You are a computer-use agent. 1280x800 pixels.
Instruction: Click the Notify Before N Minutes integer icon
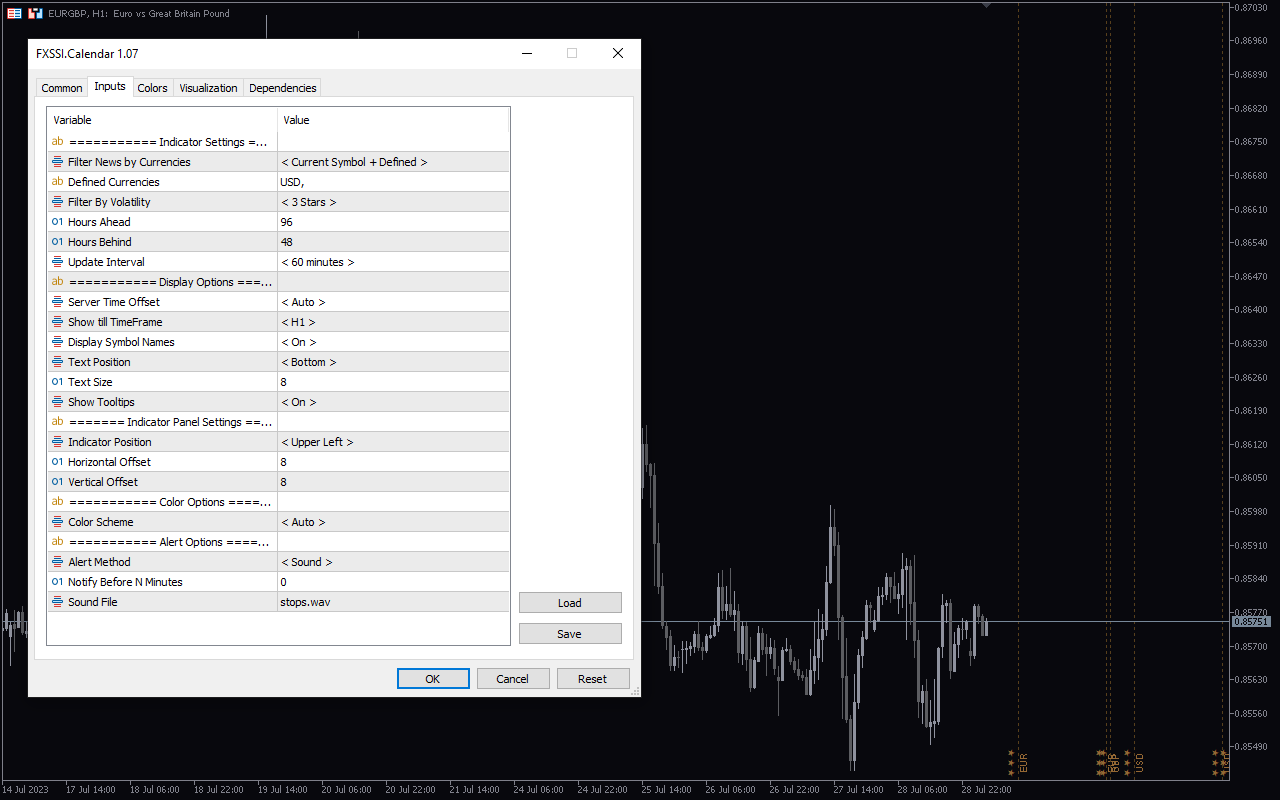(x=57, y=582)
